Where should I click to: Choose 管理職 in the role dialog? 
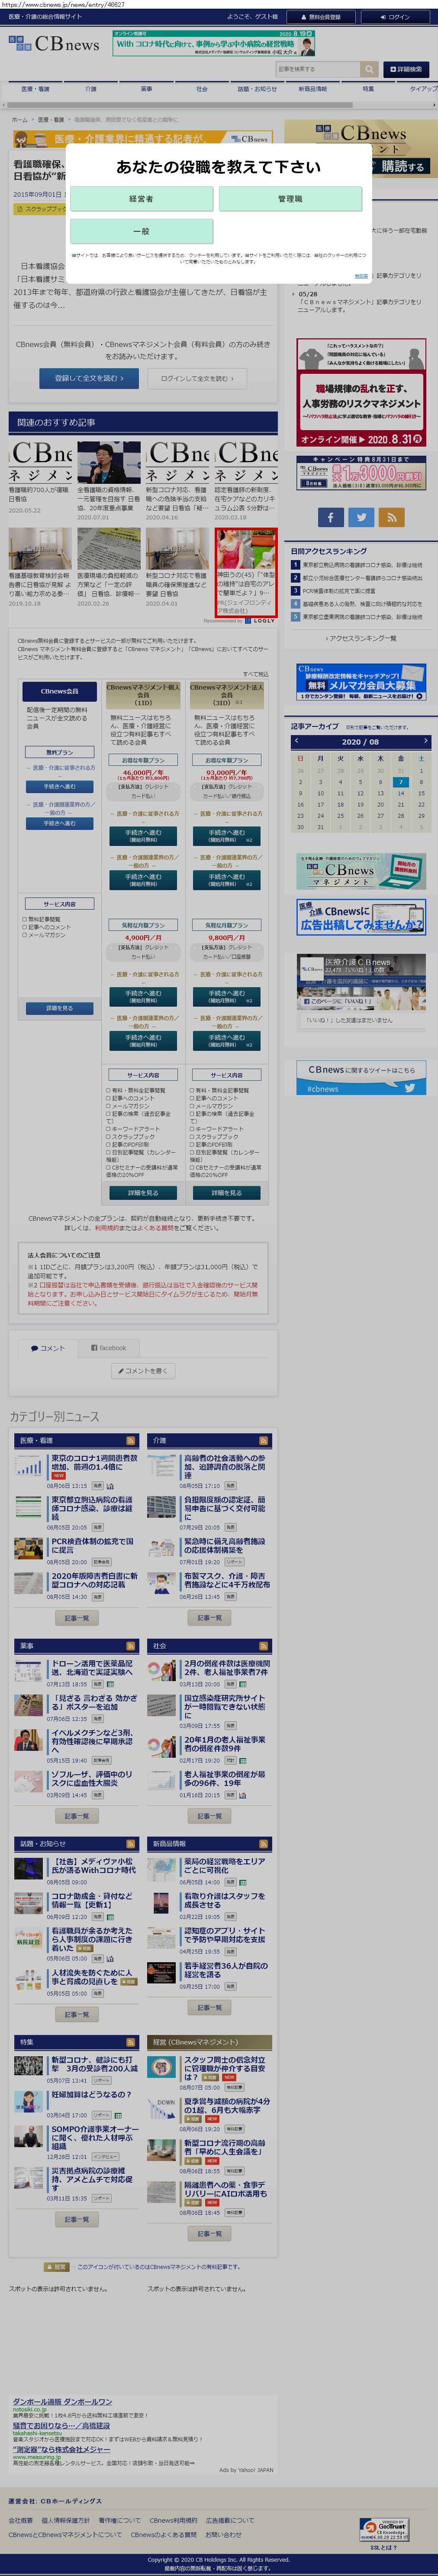tap(290, 199)
